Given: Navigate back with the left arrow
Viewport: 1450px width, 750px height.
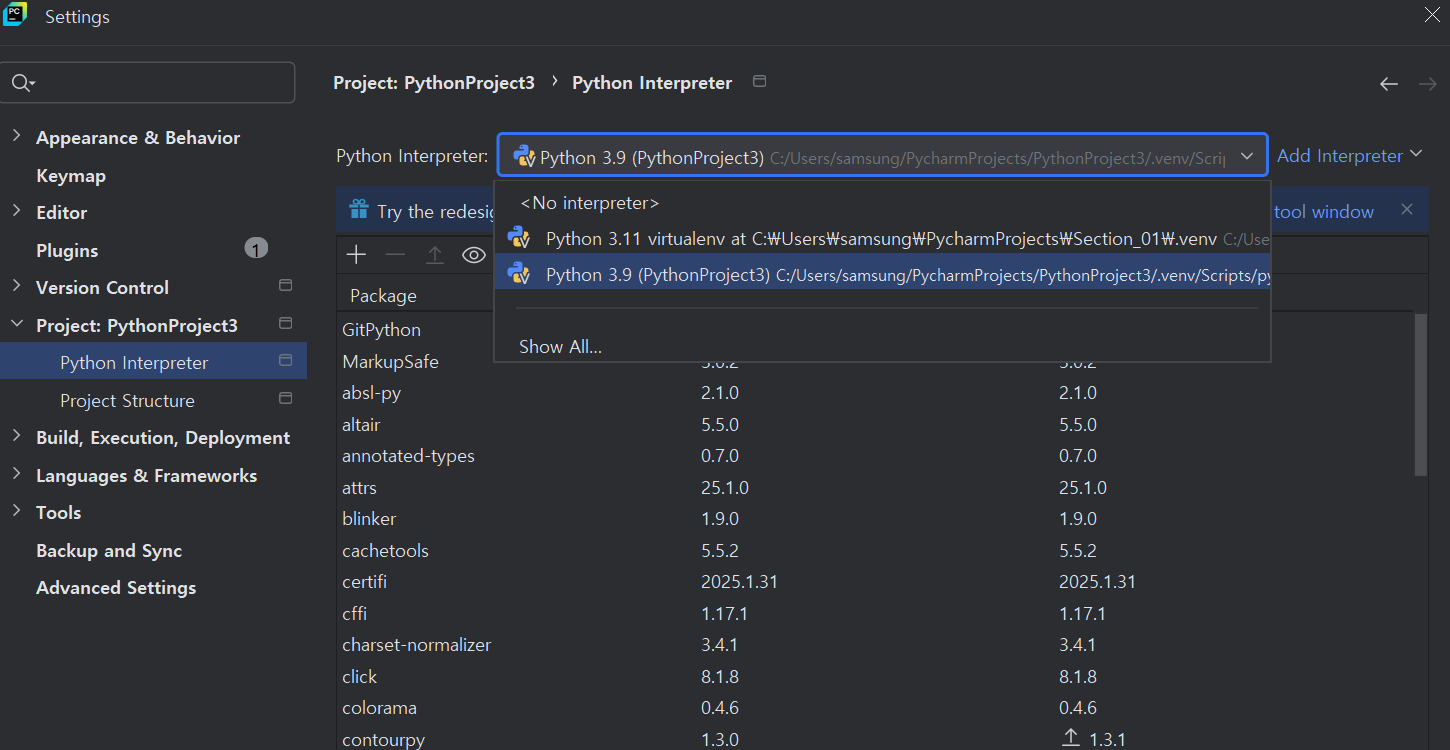Looking at the screenshot, I should tap(1388, 84).
